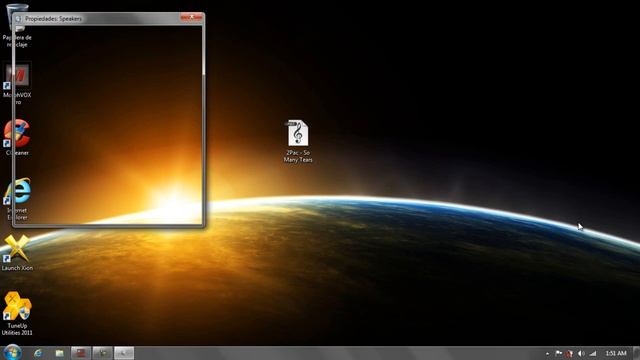The height and width of the screenshot is (360, 640).
Task: Open the network signal tray icon
Action: 593,353
